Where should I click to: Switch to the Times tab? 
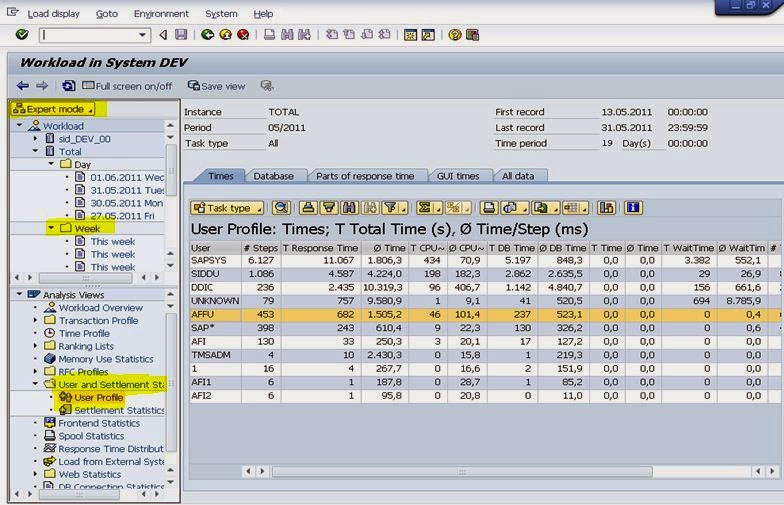point(220,176)
